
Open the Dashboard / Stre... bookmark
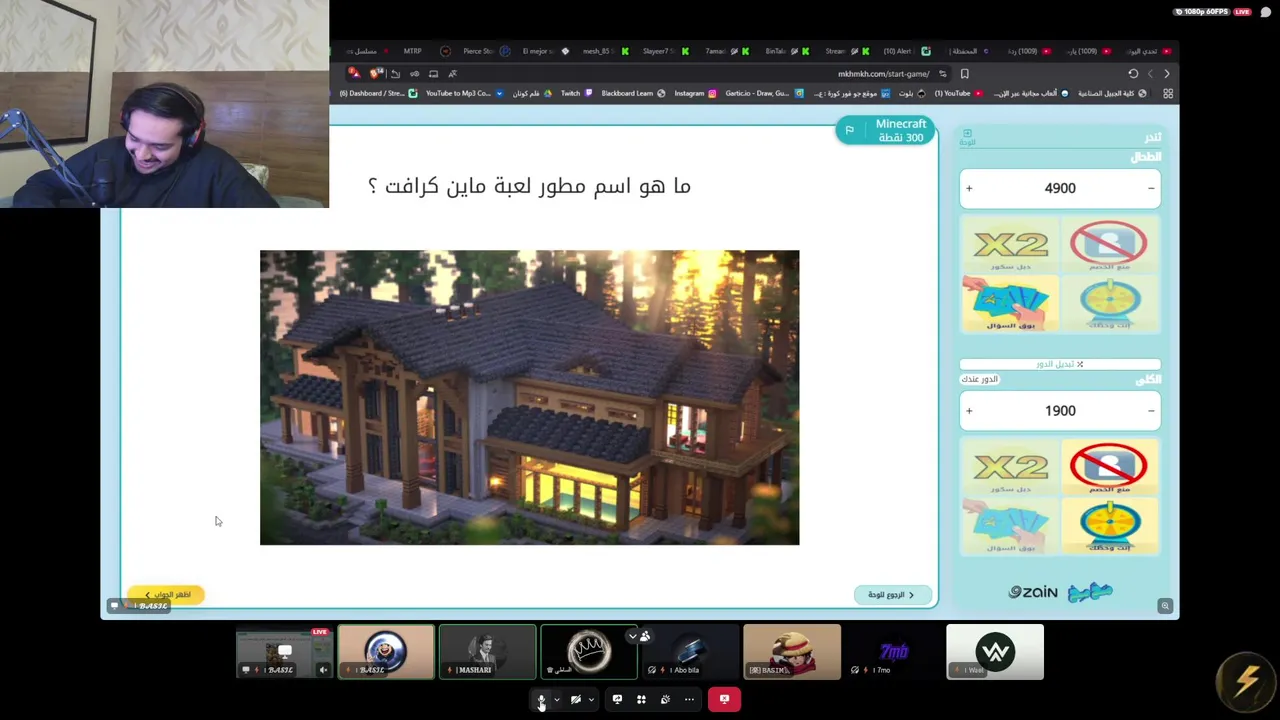378,94
